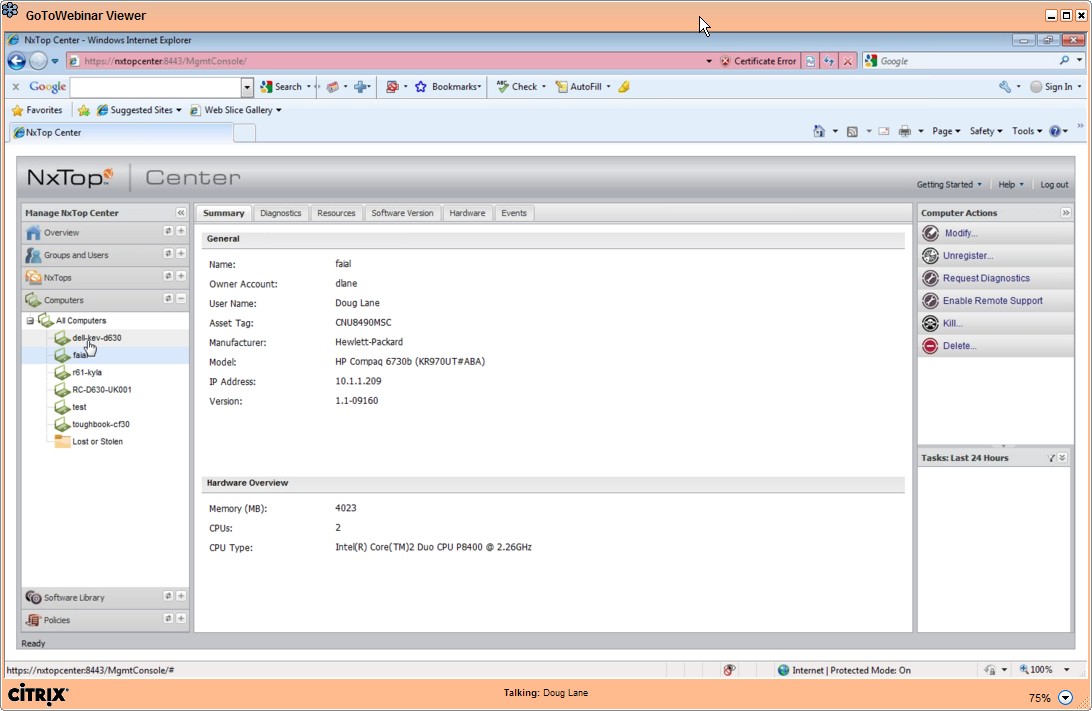Viewport: 1092px width, 711px height.
Task: Click the IE Print toolbar icon
Action: pos(905,131)
